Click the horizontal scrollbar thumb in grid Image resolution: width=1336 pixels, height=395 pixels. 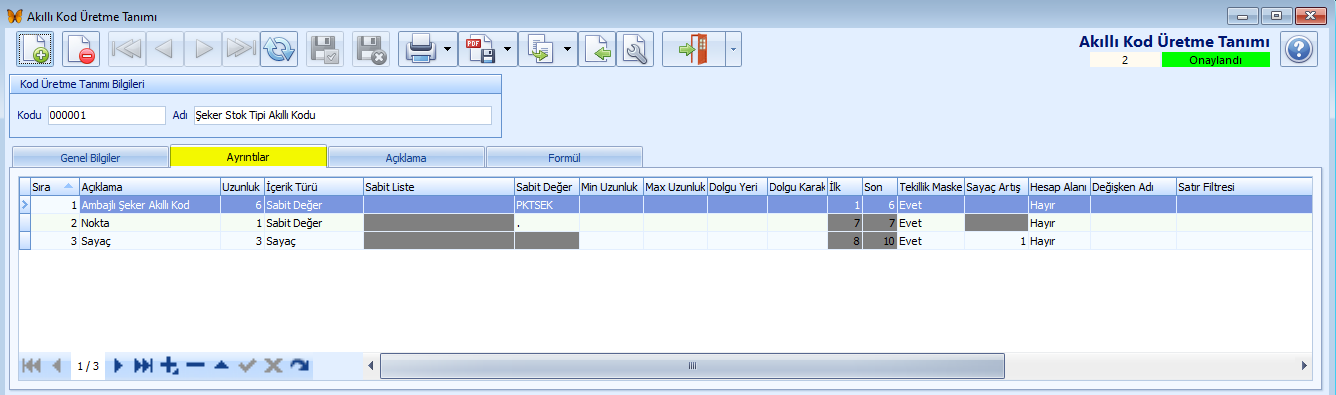tap(692, 366)
